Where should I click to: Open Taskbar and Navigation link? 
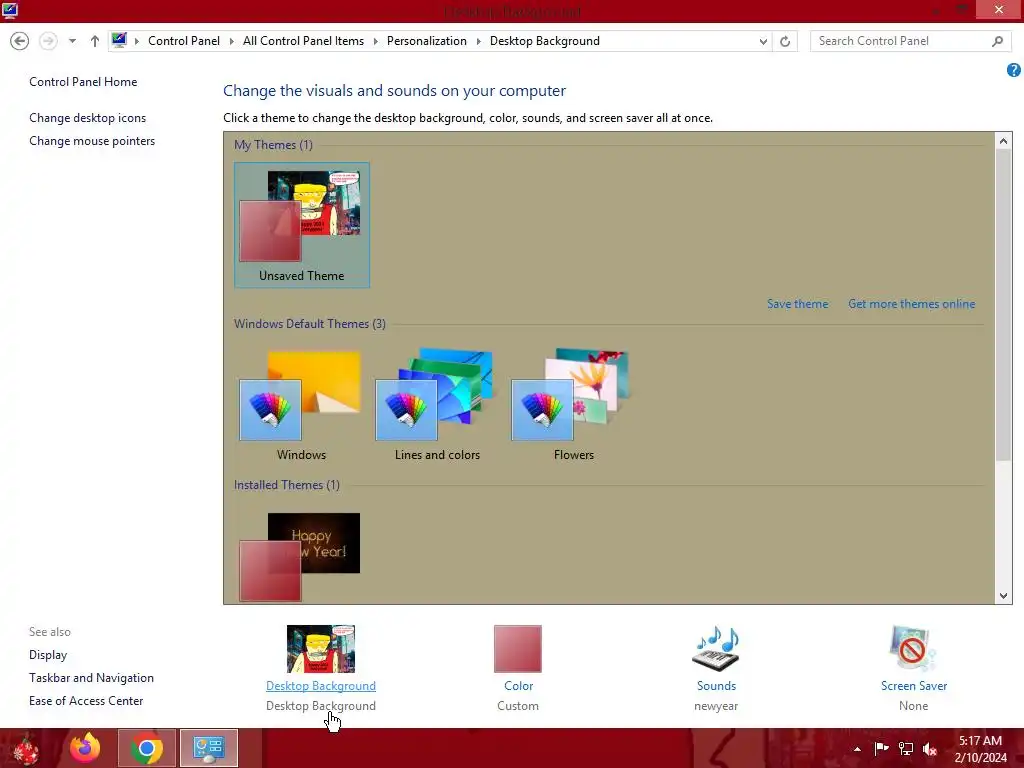[x=91, y=678]
